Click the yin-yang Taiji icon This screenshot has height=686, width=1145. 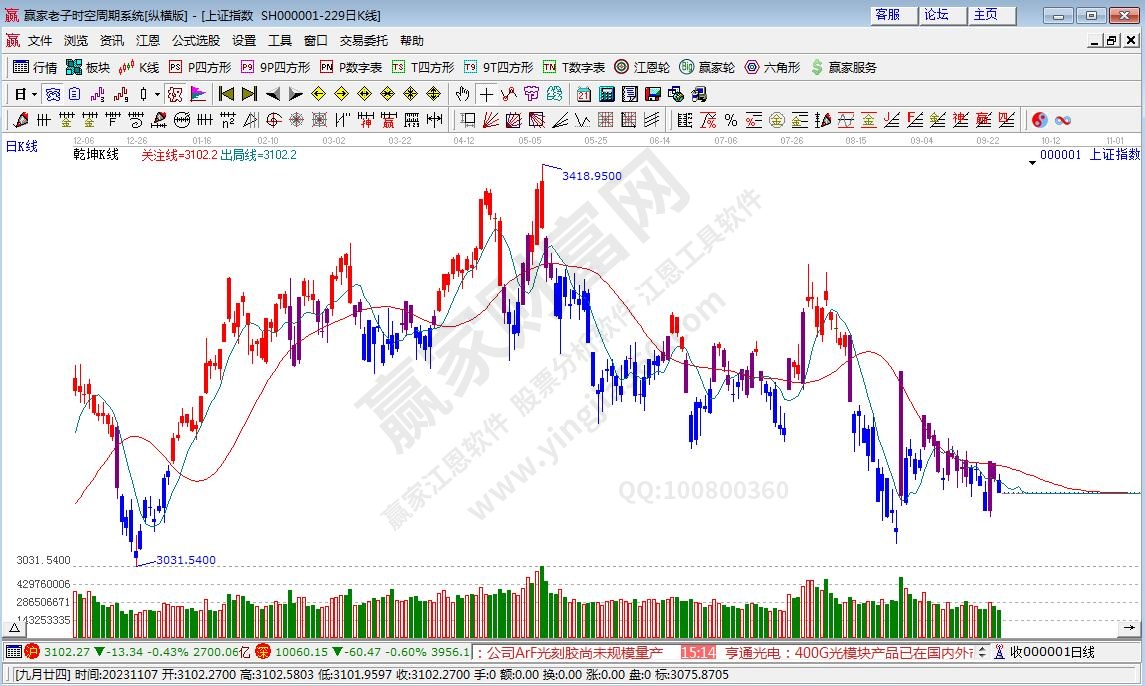point(1039,120)
